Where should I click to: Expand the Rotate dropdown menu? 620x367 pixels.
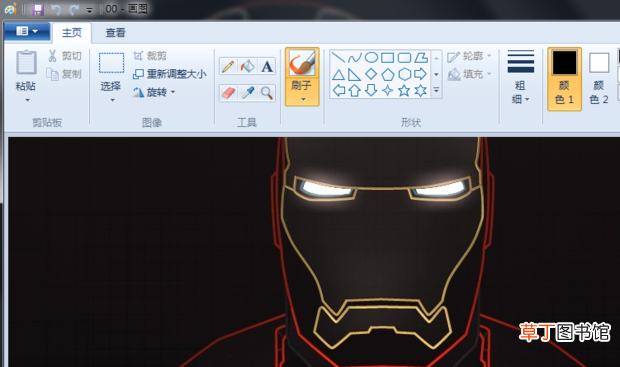pos(173,92)
